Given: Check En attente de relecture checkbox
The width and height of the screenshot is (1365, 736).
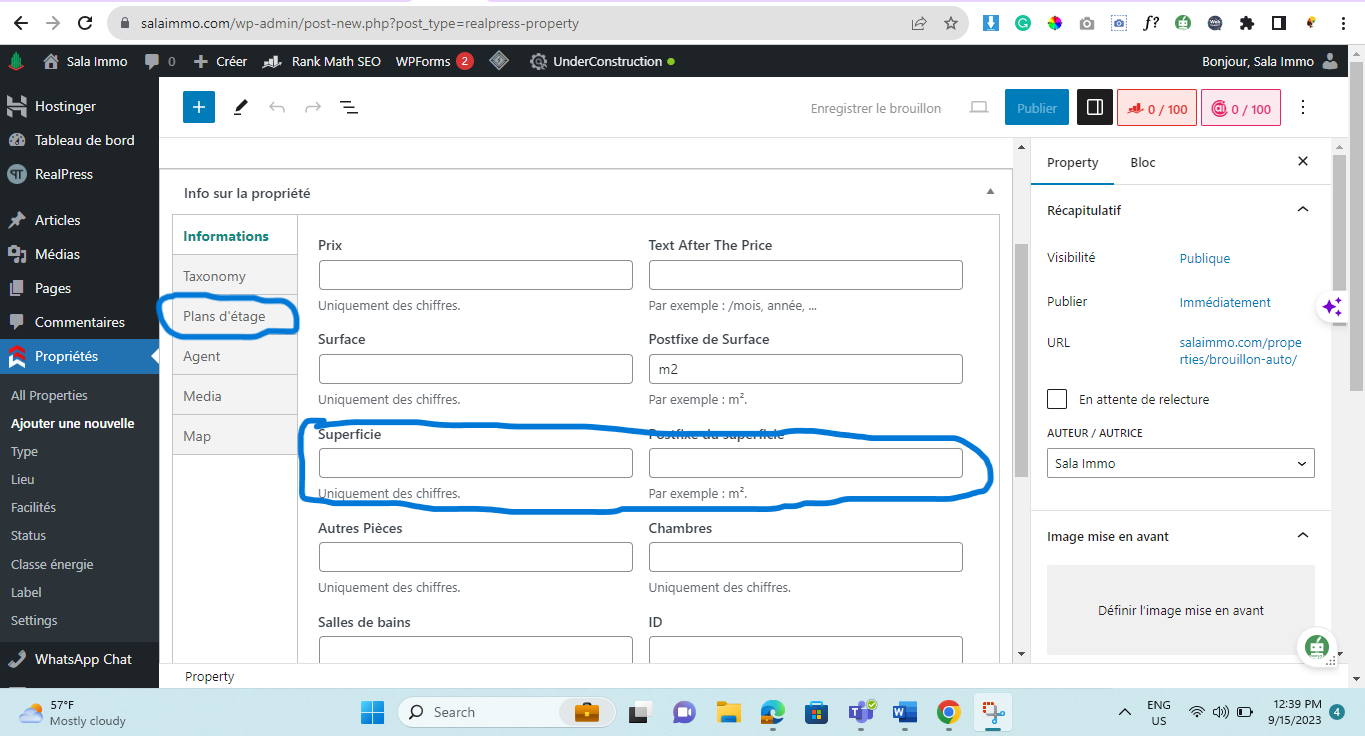Looking at the screenshot, I should click(1057, 399).
